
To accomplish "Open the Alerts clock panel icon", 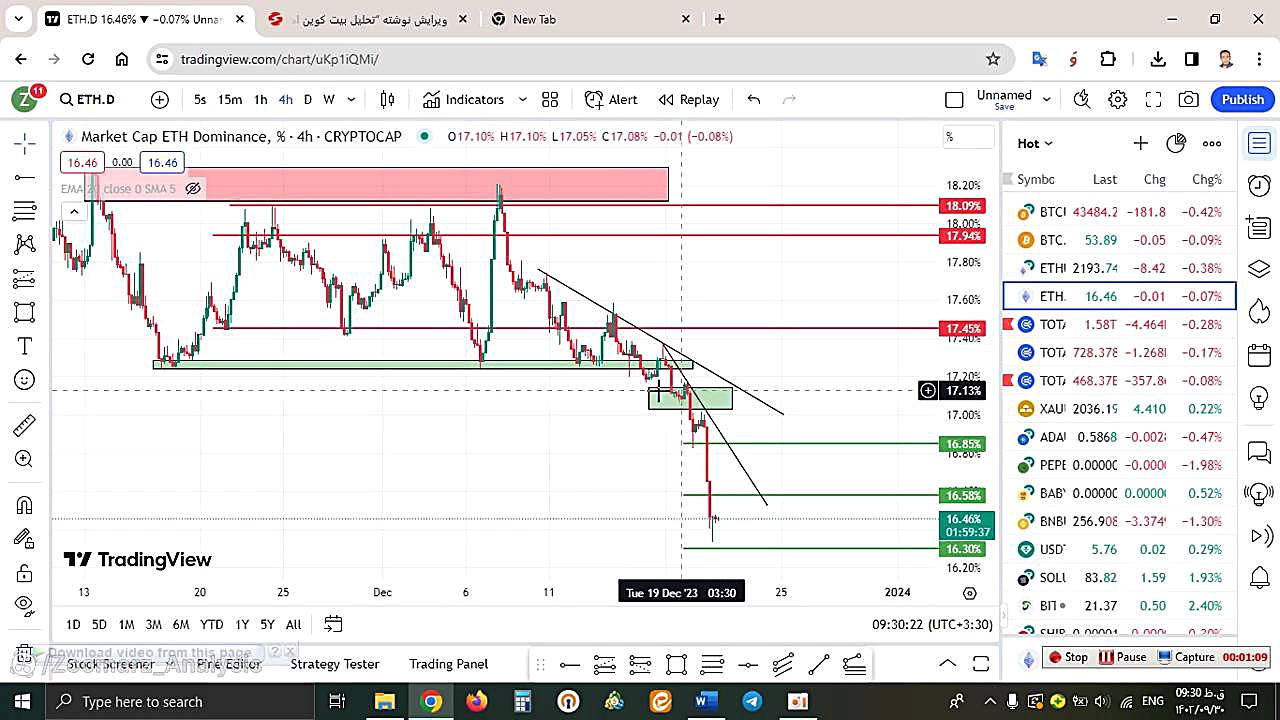I will coord(1260,185).
